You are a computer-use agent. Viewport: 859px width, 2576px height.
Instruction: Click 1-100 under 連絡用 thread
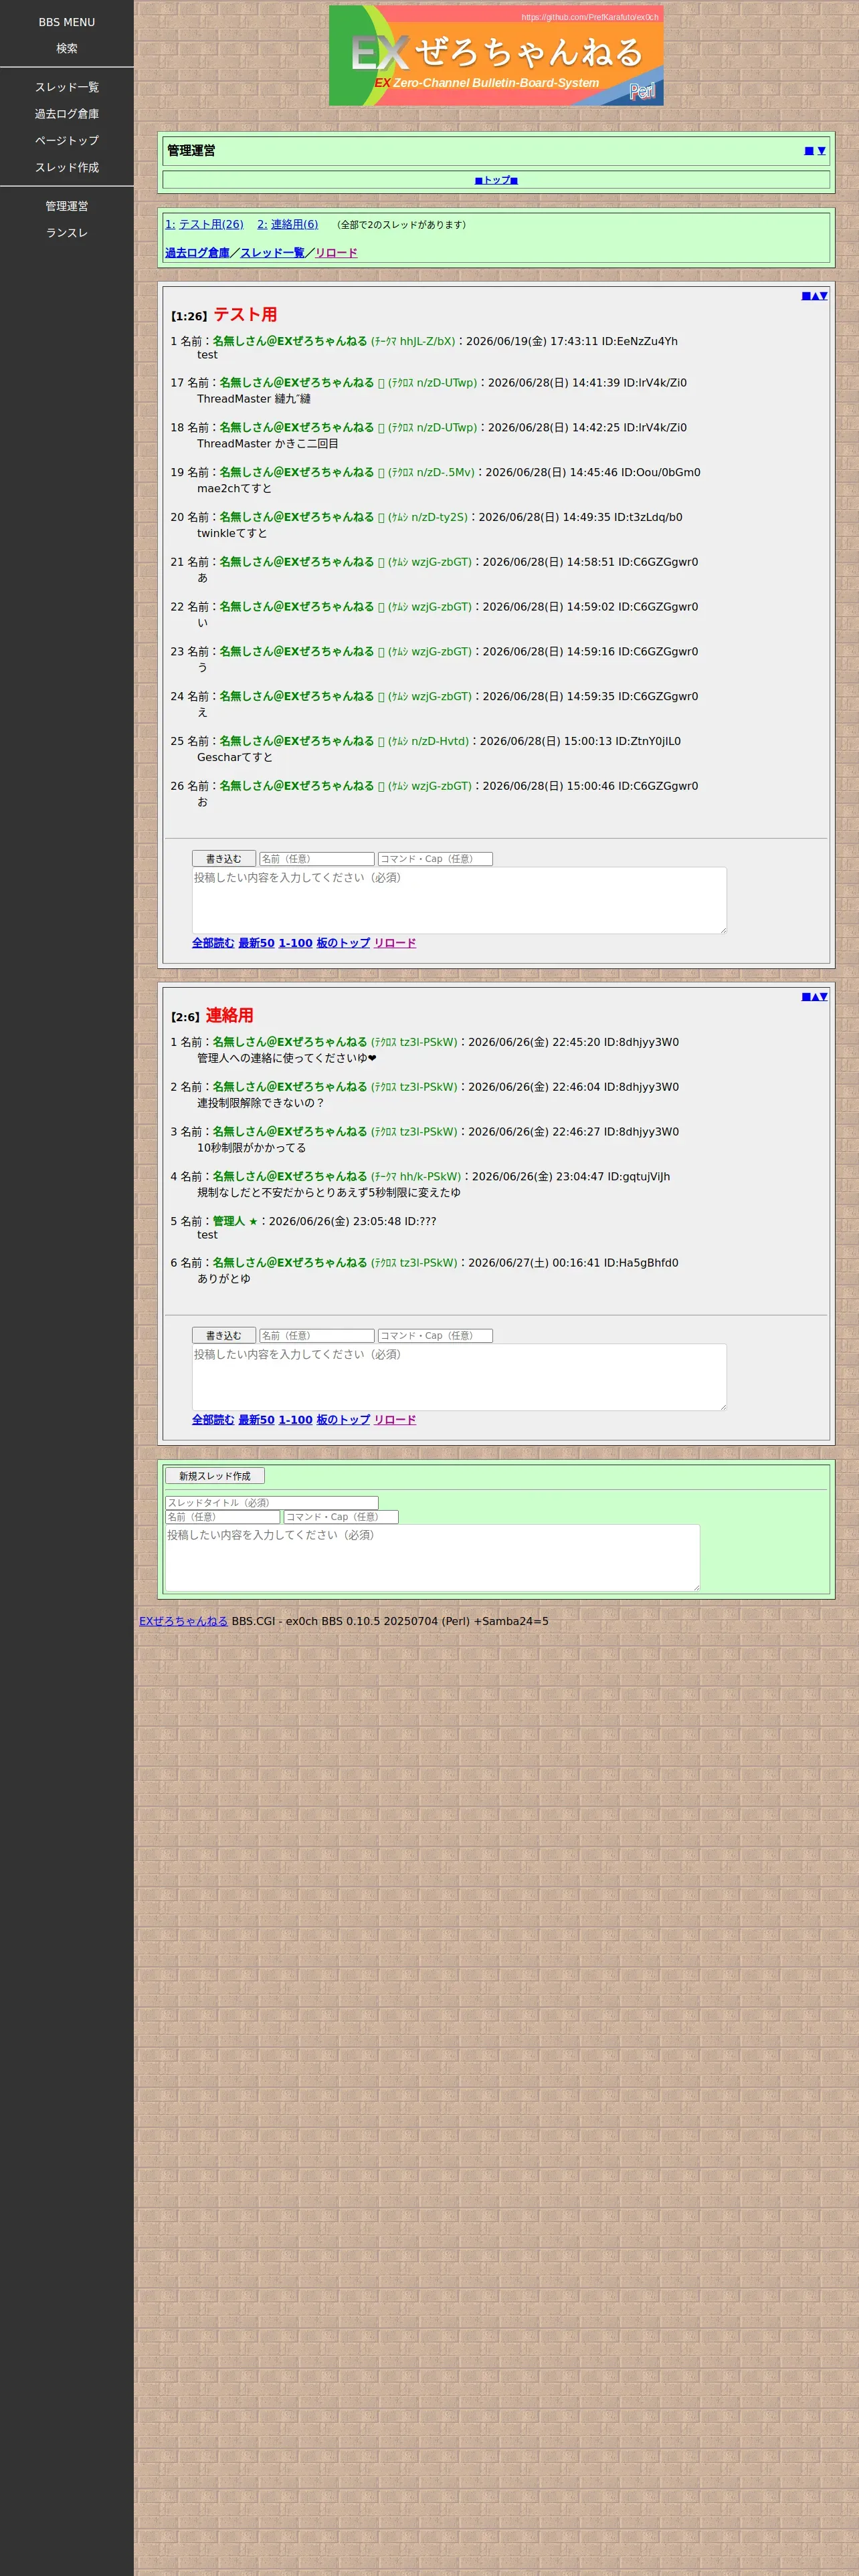pyautogui.click(x=295, y=1420)
